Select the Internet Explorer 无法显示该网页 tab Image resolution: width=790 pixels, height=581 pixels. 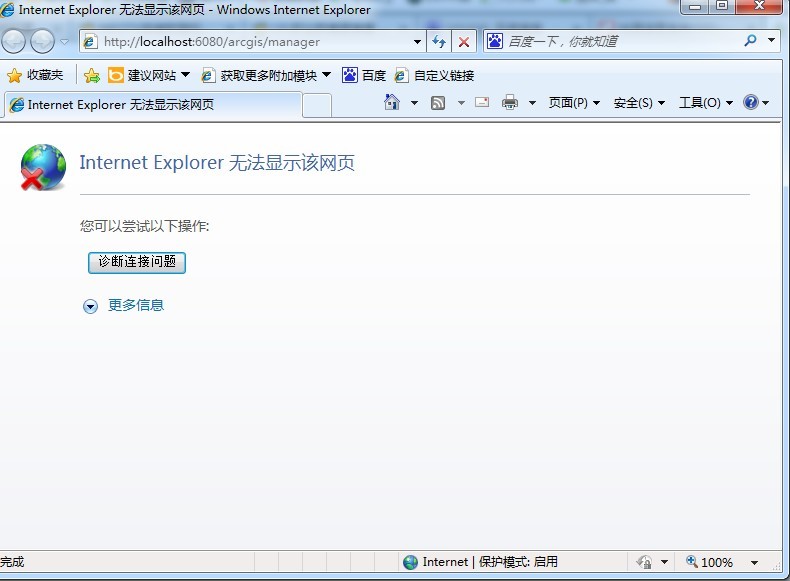coord(151,105)
